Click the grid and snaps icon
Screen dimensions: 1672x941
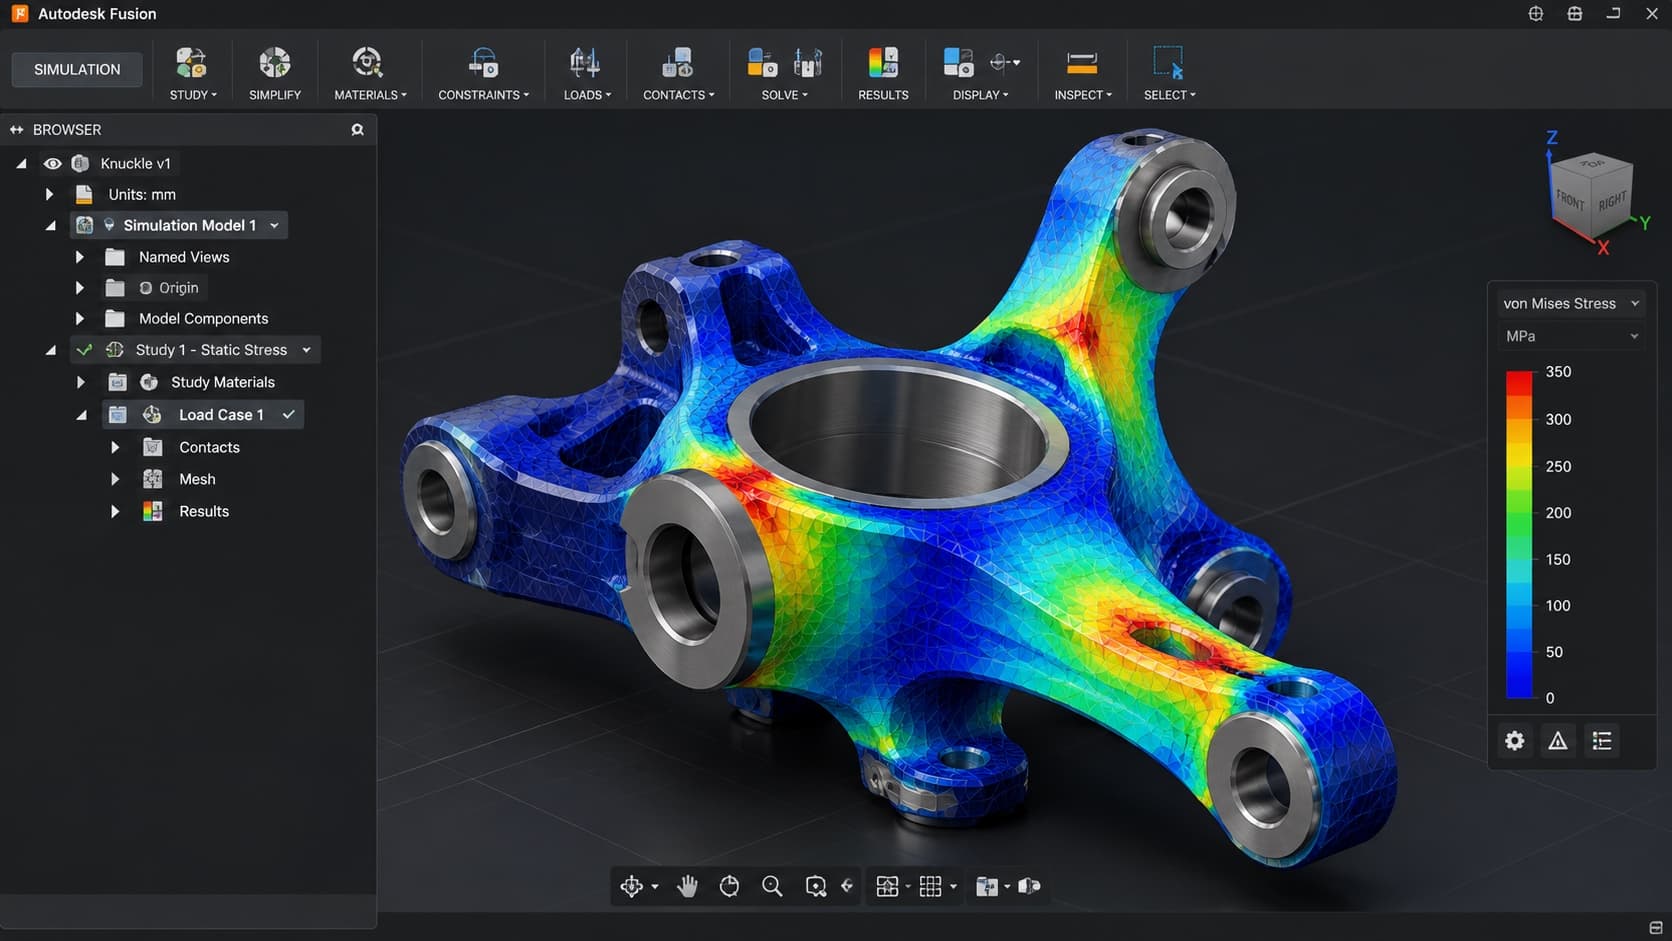931,886
